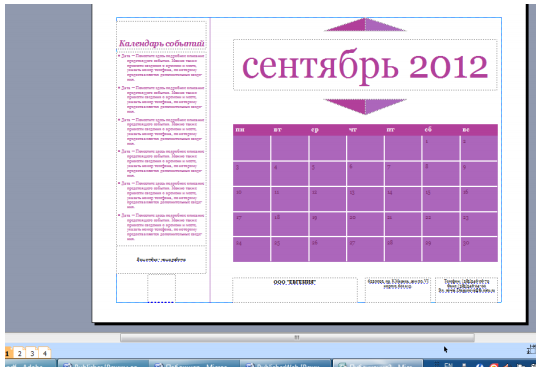Select the "Календарь событий" heading
539x371 pixels.
pyautogui.click(x=162, y=44)
